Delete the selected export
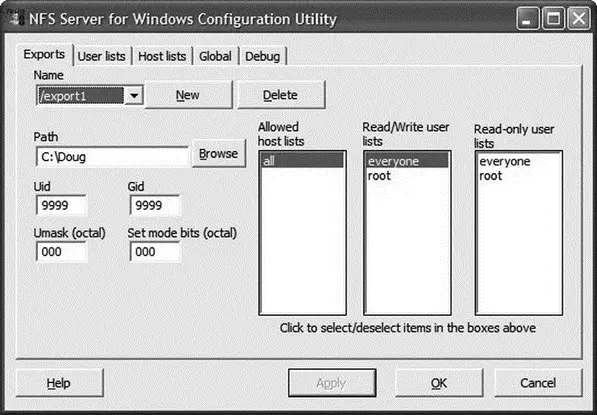This screenshot has height=415, width=597. pos(281,95)
